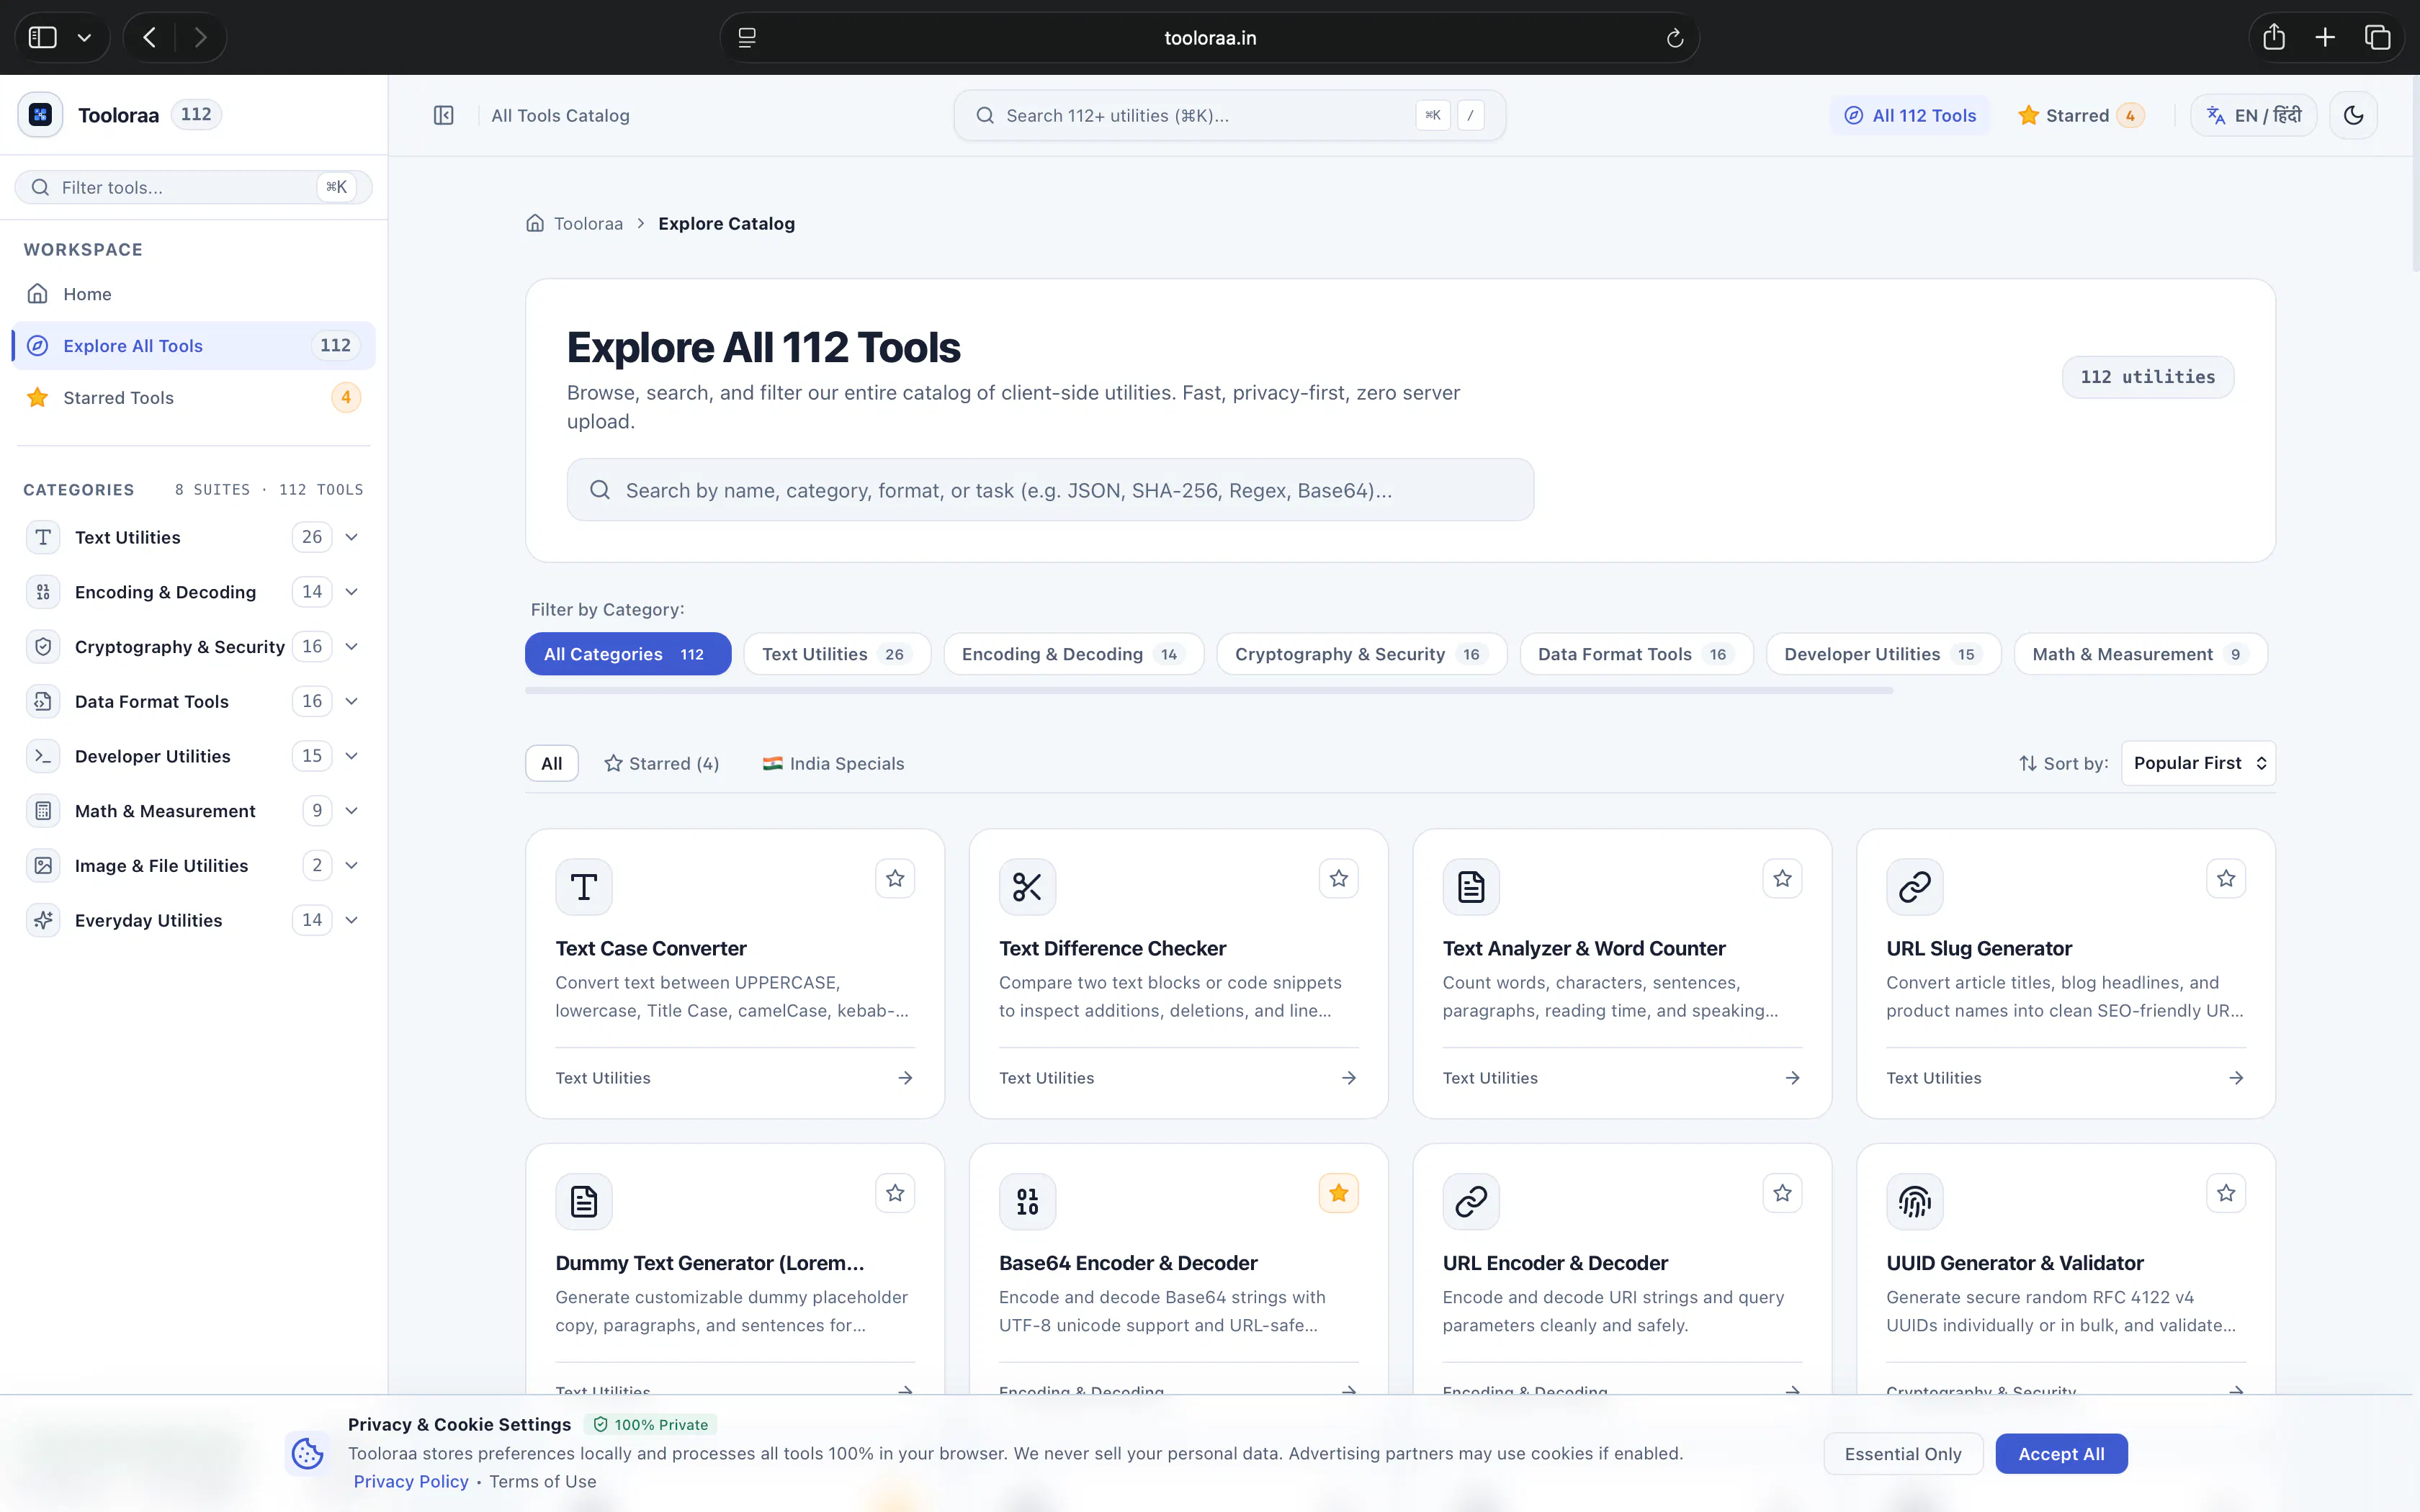The width and height of the screenshot is (2420, 1512).
Task: Click the fingerprint icon on UUID Generator card
Action: pyautogui.click(x=1914, y=1201)
